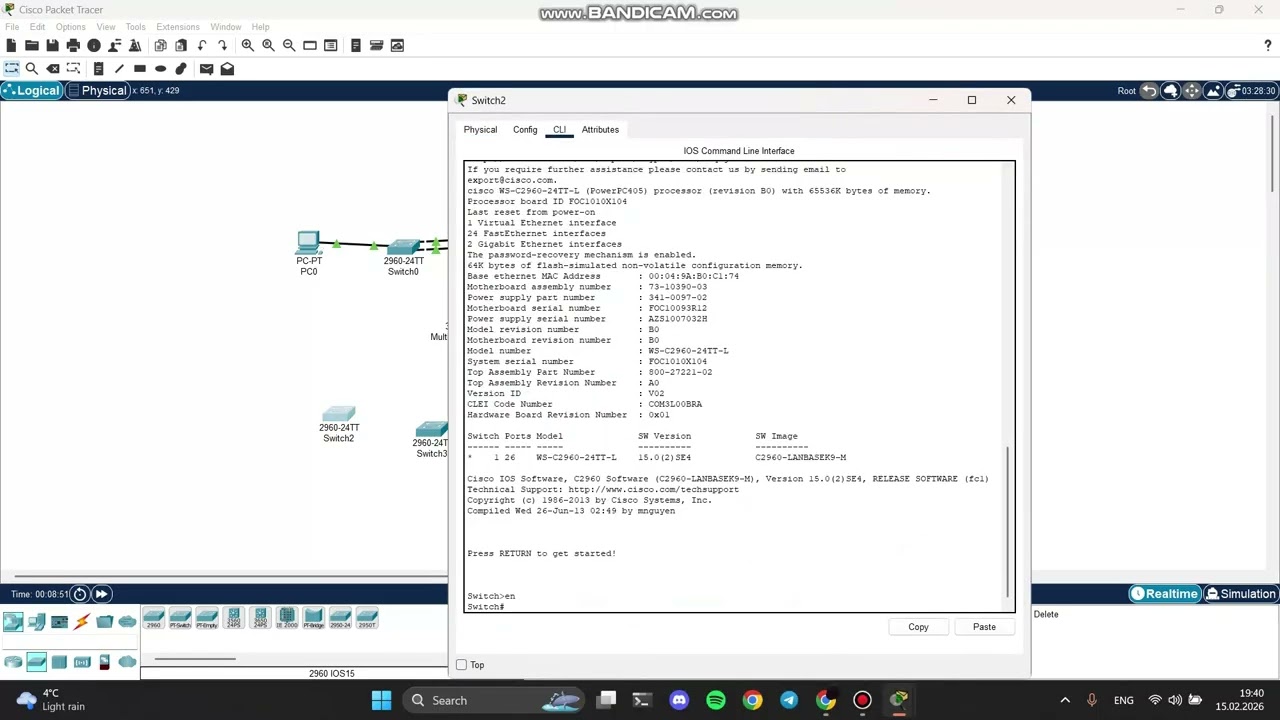Select the CLI tab in Switch2
The image size is (1280, 720).
[559, 130]
